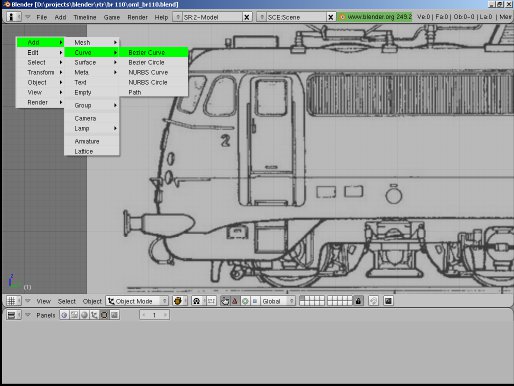Switch to the Shading context sphere icon

84,315
